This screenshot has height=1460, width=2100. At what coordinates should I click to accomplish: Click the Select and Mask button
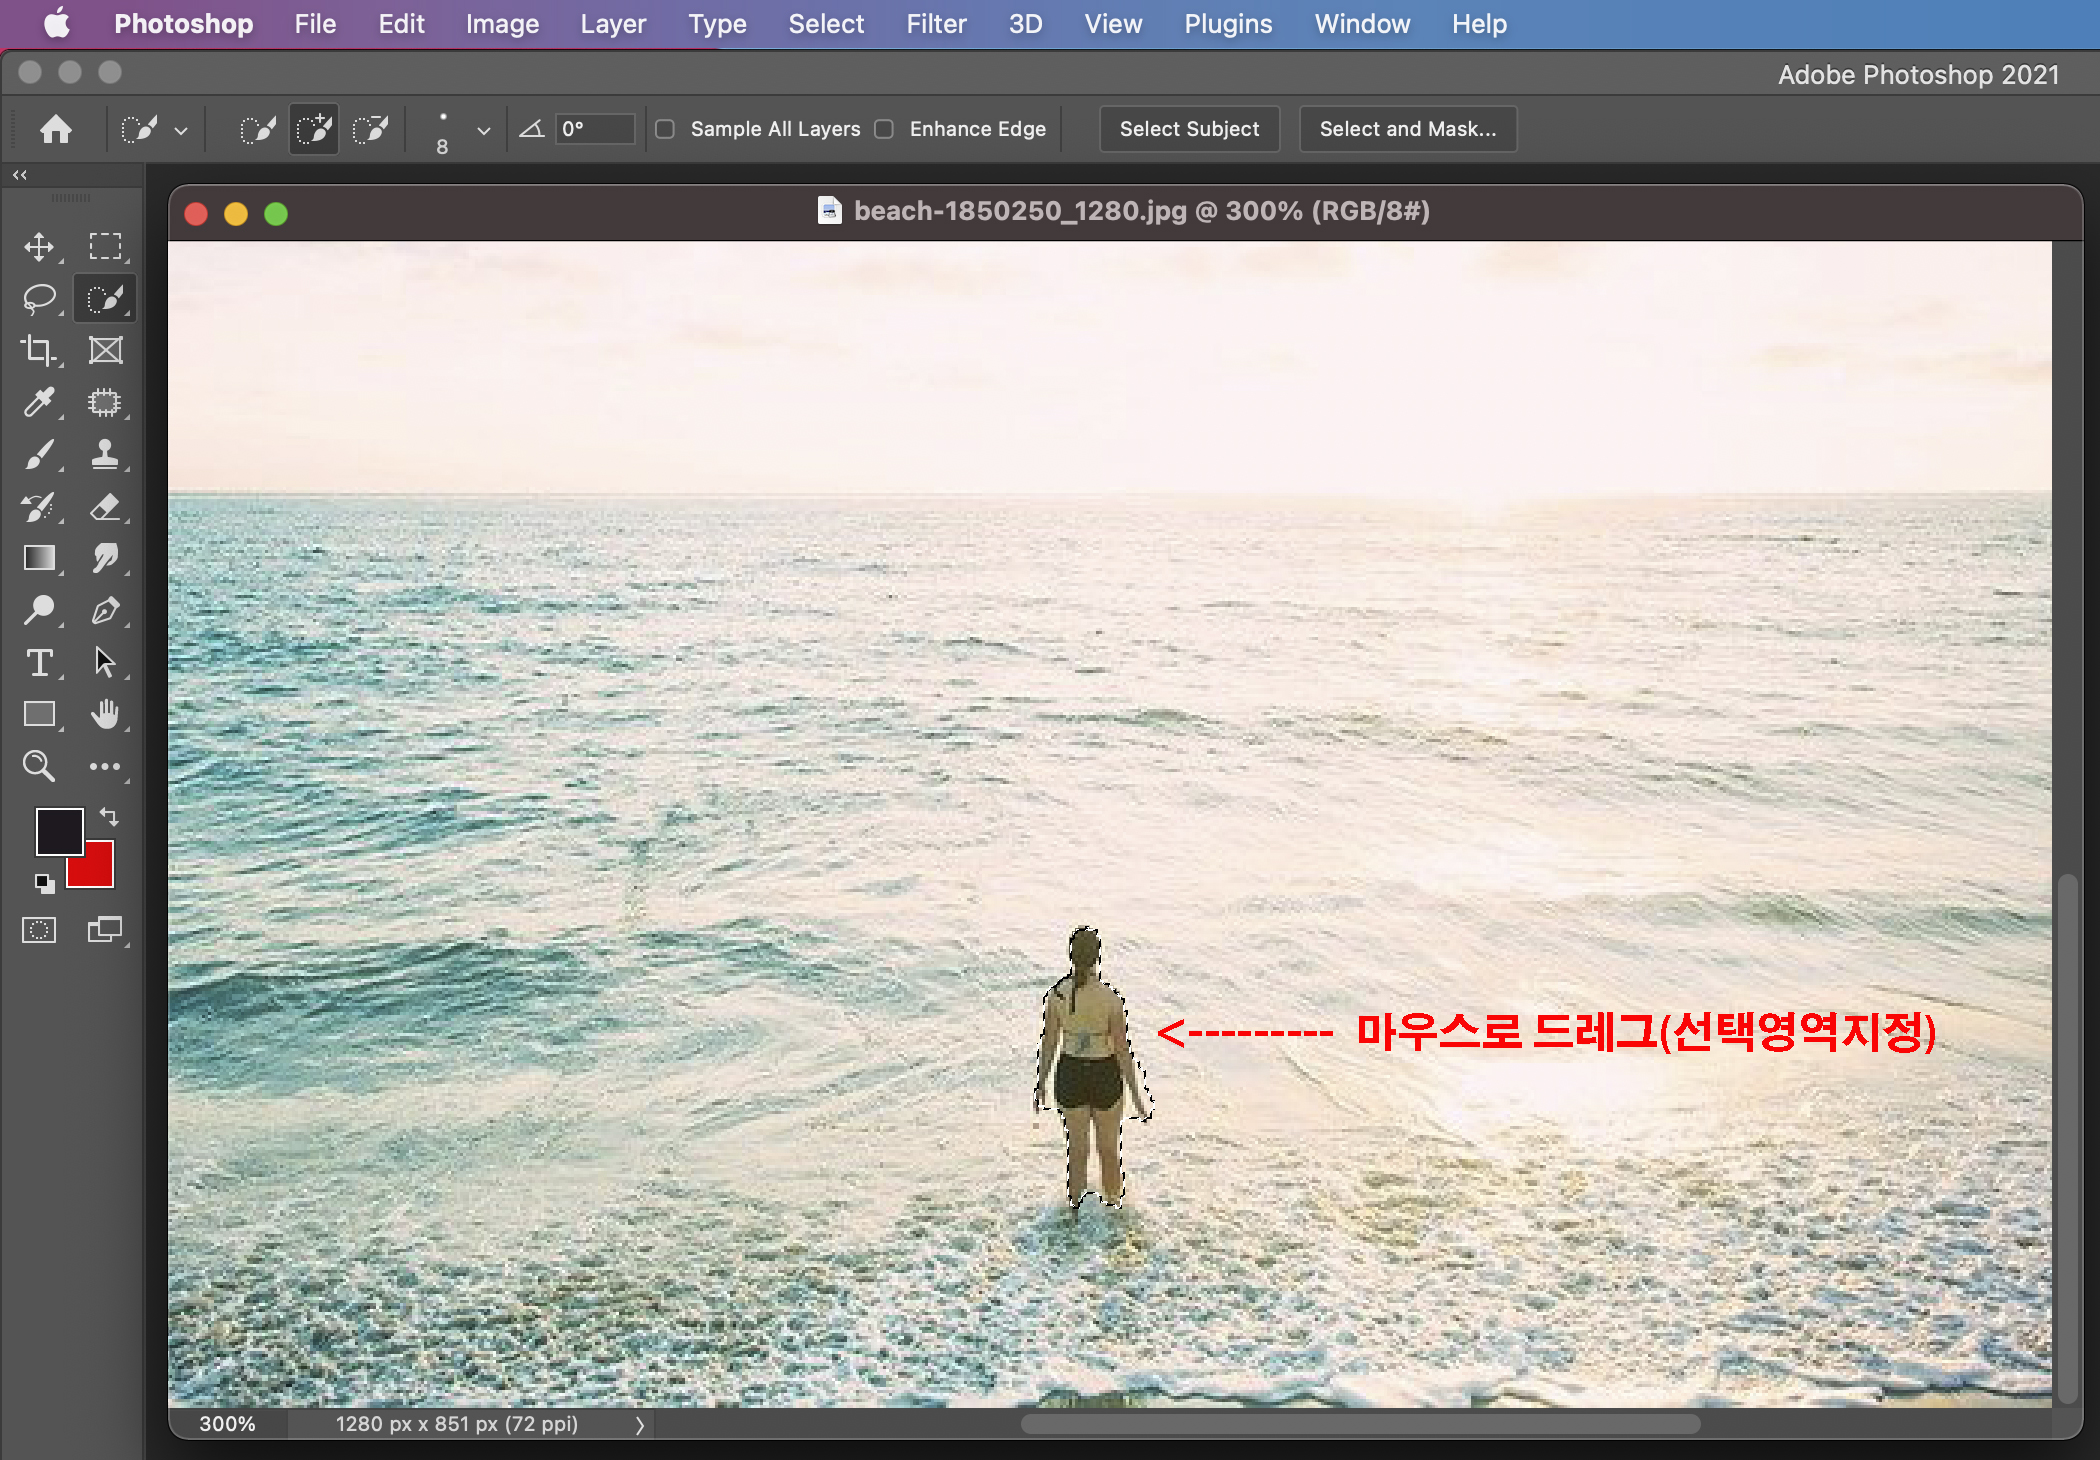tap(1407, 129)
